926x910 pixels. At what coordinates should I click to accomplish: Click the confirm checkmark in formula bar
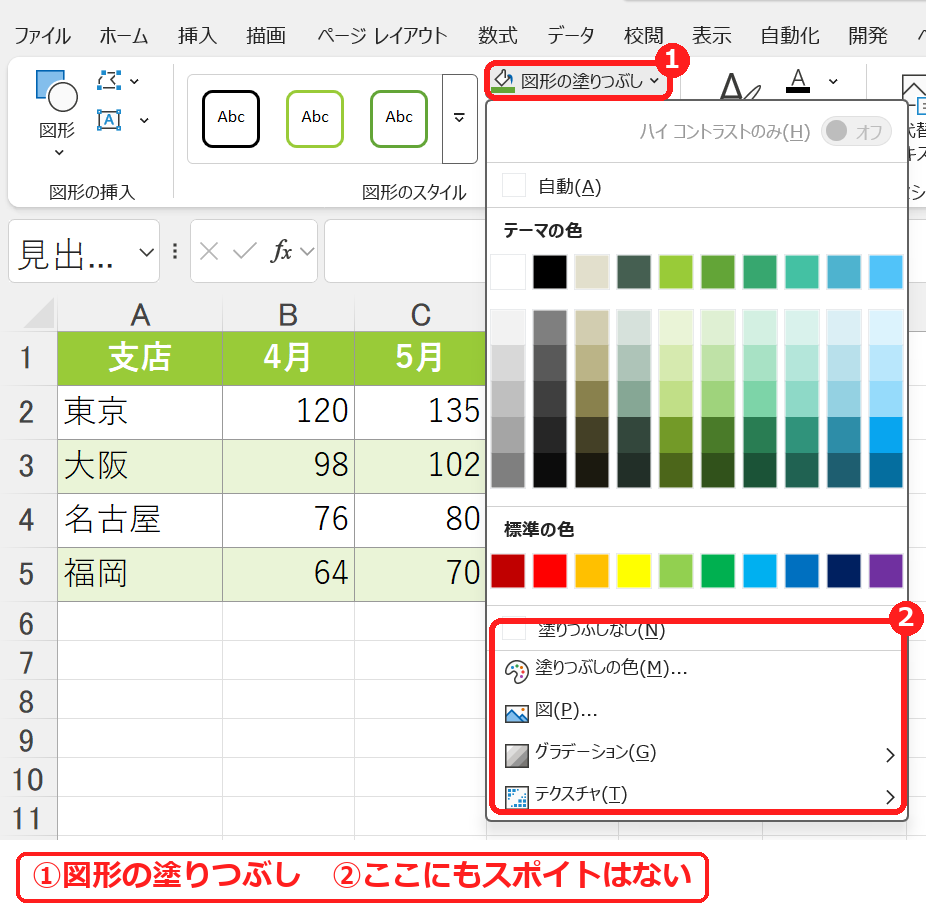coord(244,252)
